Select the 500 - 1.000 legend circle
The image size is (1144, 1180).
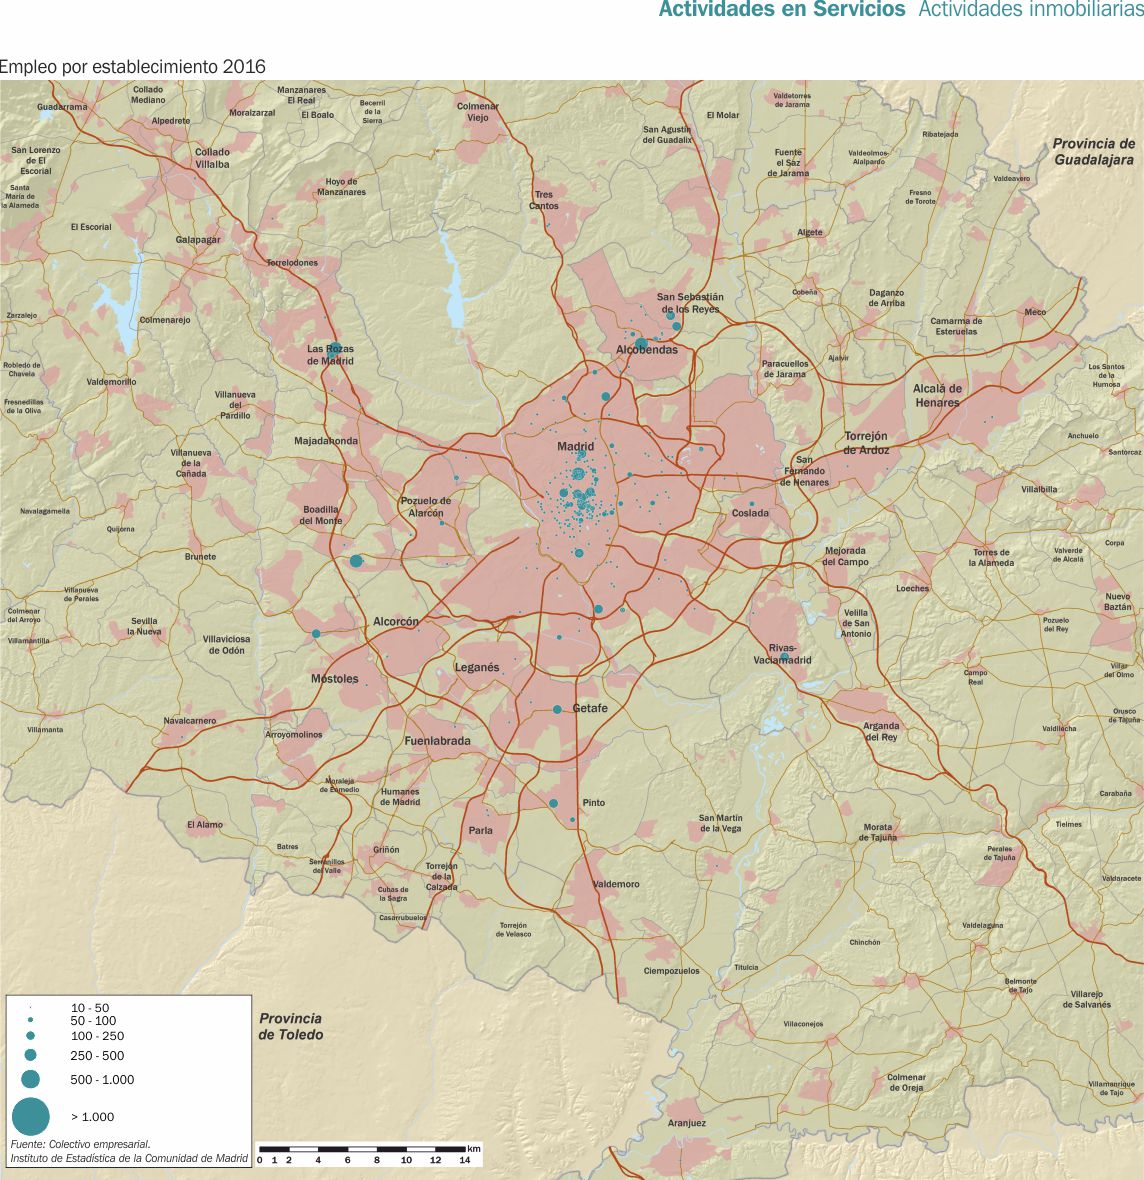tap(31, 1079)
